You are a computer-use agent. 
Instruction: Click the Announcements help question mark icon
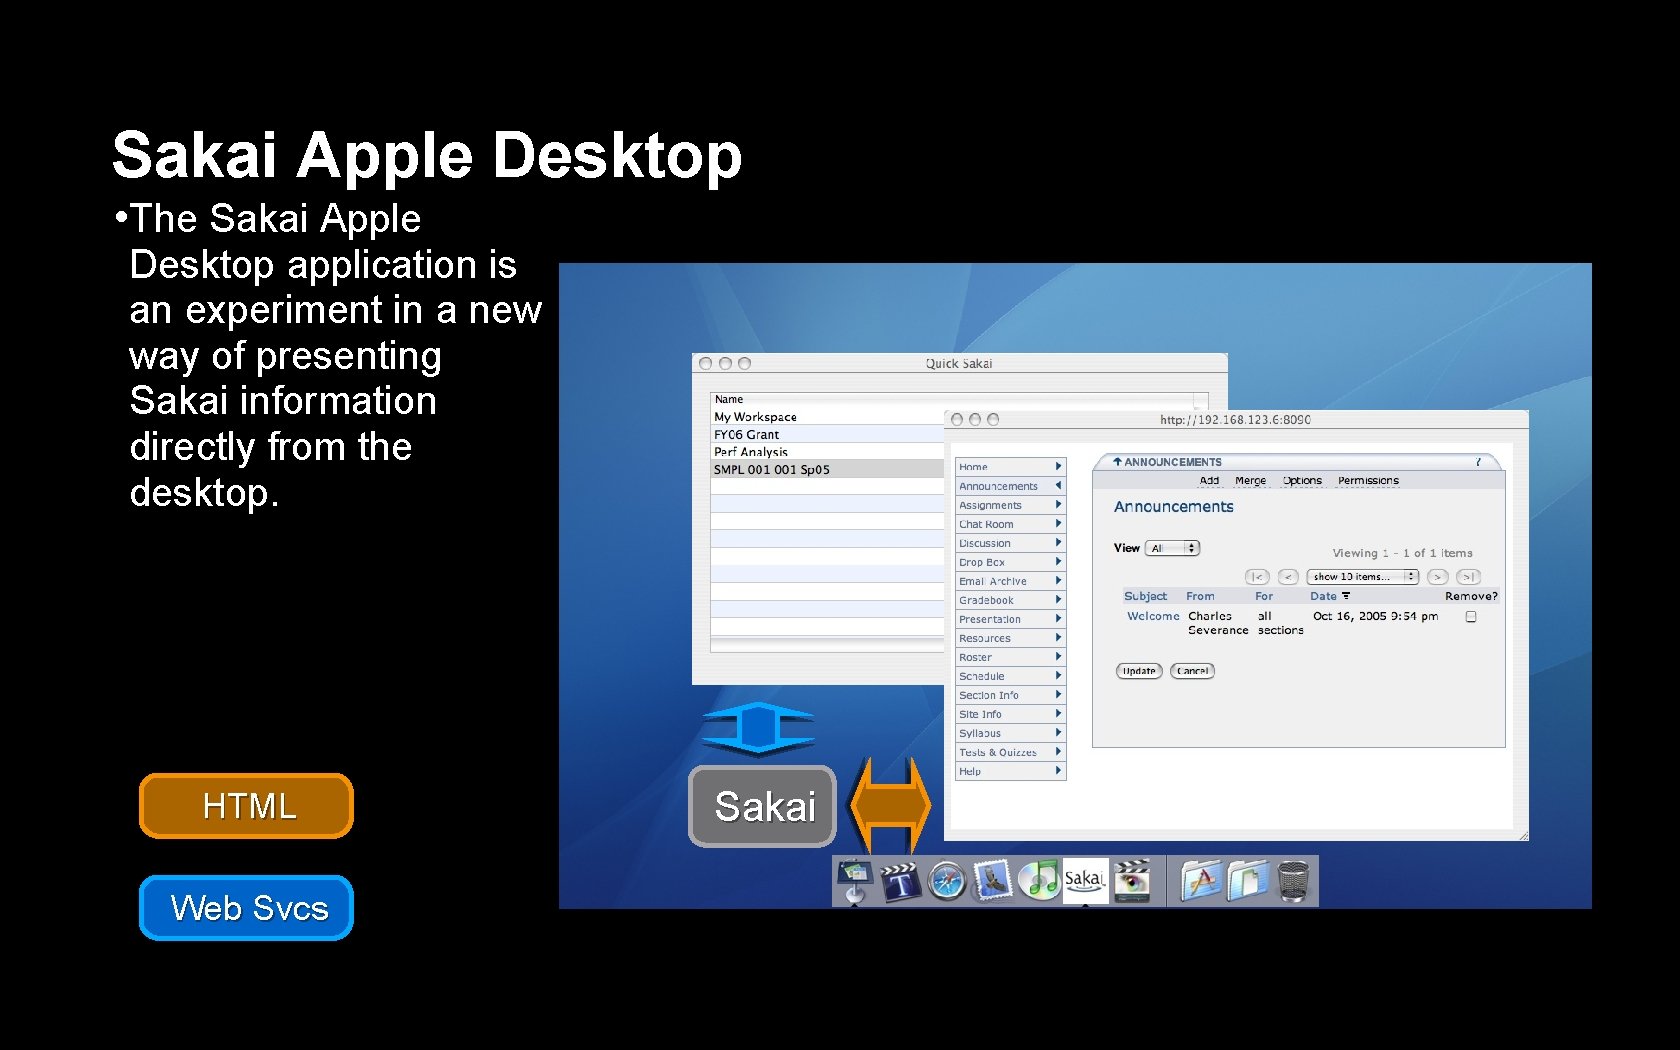(x=1478, y=462)
